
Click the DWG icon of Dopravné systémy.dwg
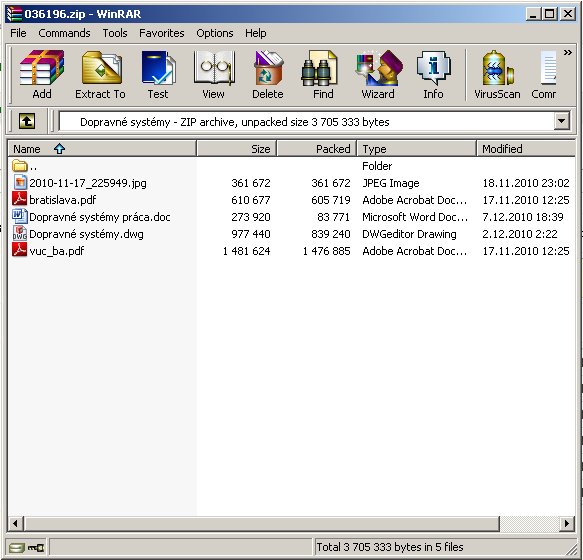pos(19,233)
